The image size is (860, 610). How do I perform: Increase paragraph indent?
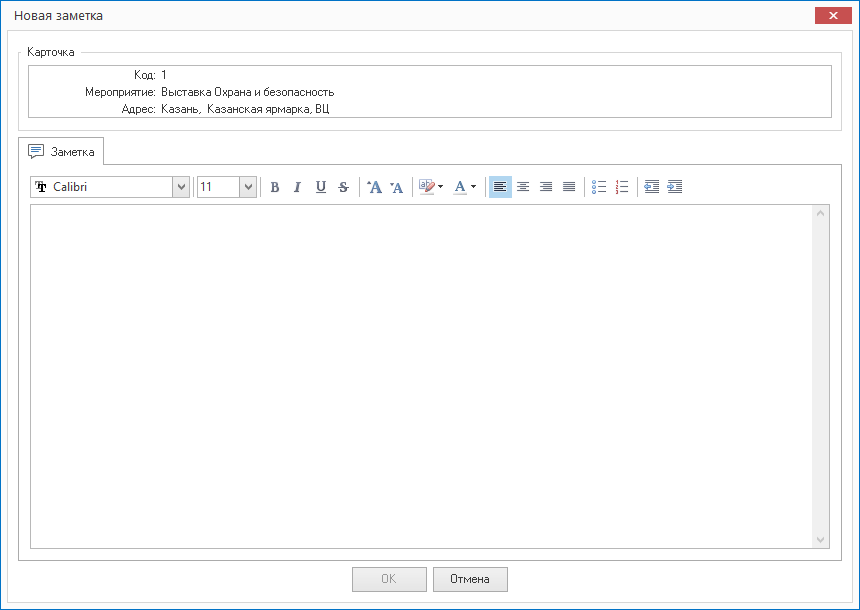pyautogui.click(x=675, y=187)
